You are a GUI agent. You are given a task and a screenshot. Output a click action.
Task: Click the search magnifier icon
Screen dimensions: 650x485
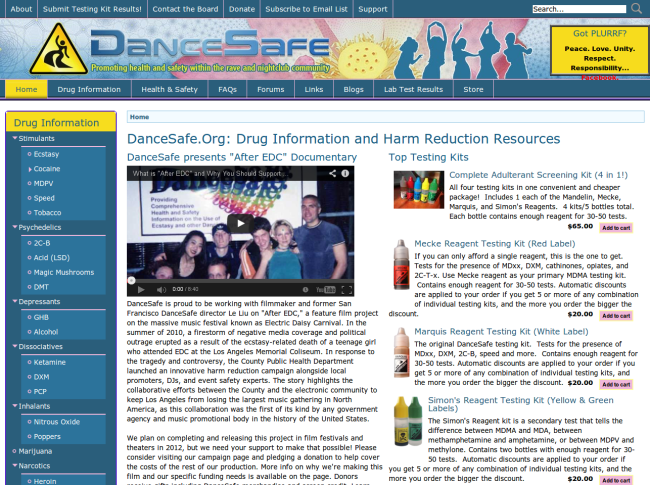[x=639, y=9]
